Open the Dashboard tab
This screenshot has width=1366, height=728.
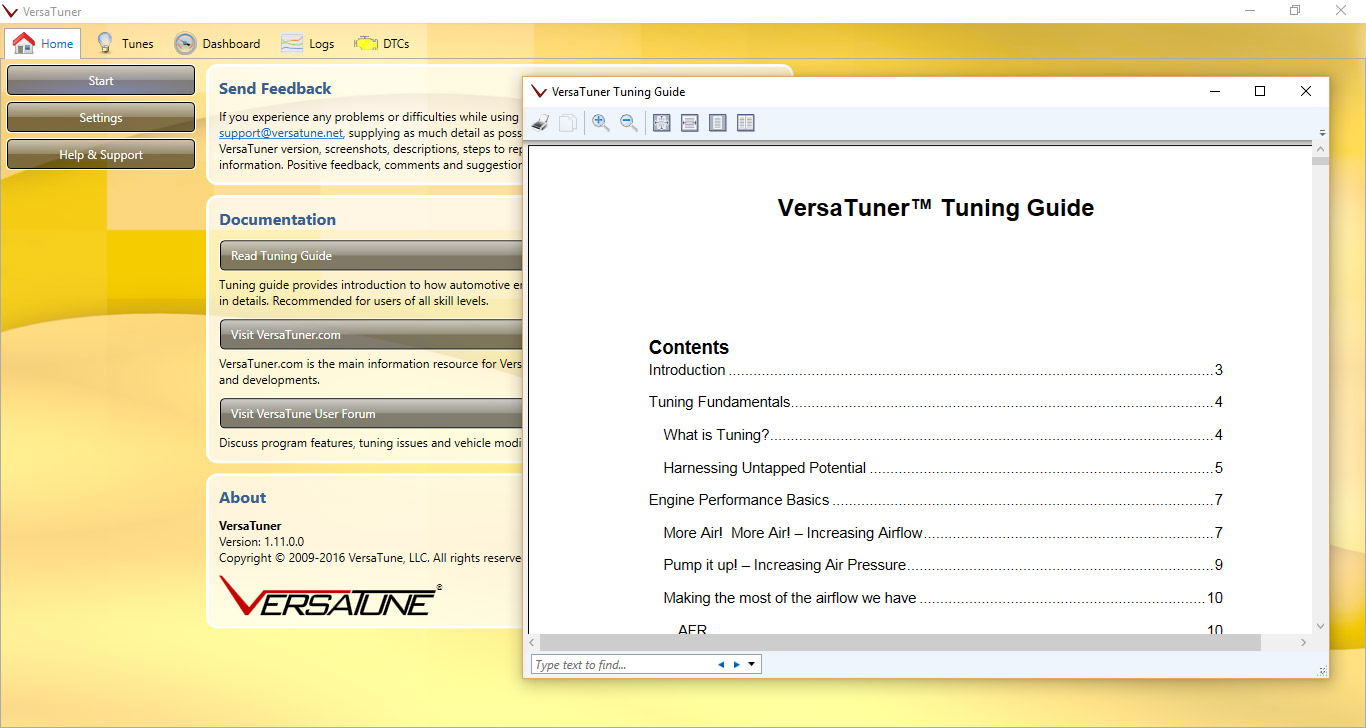pyautogui.click(x=217, y=43)
